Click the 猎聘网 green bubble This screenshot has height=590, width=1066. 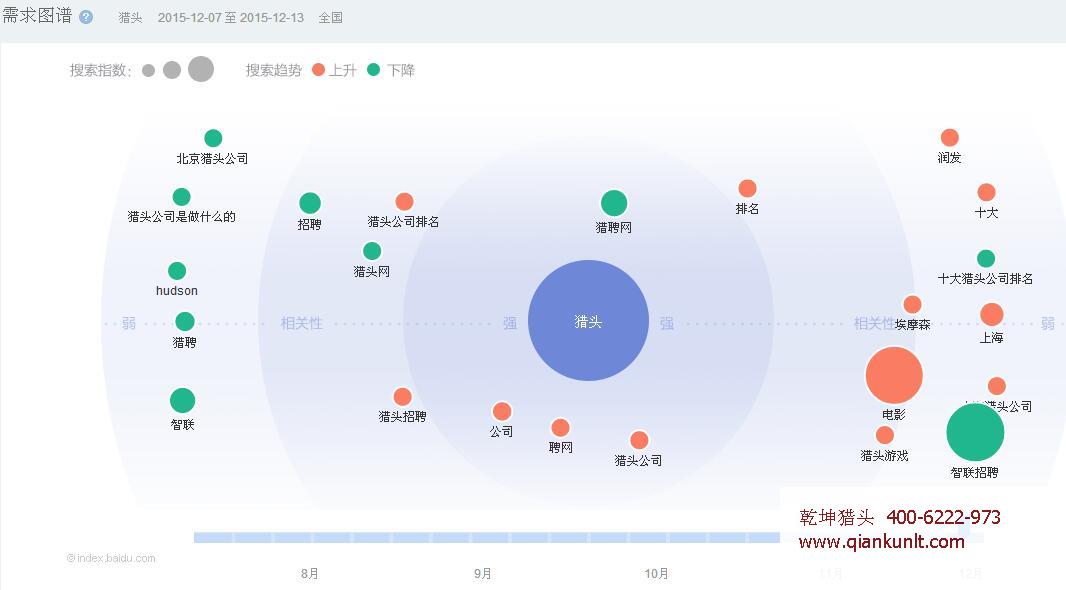click(x=613, y=204)
